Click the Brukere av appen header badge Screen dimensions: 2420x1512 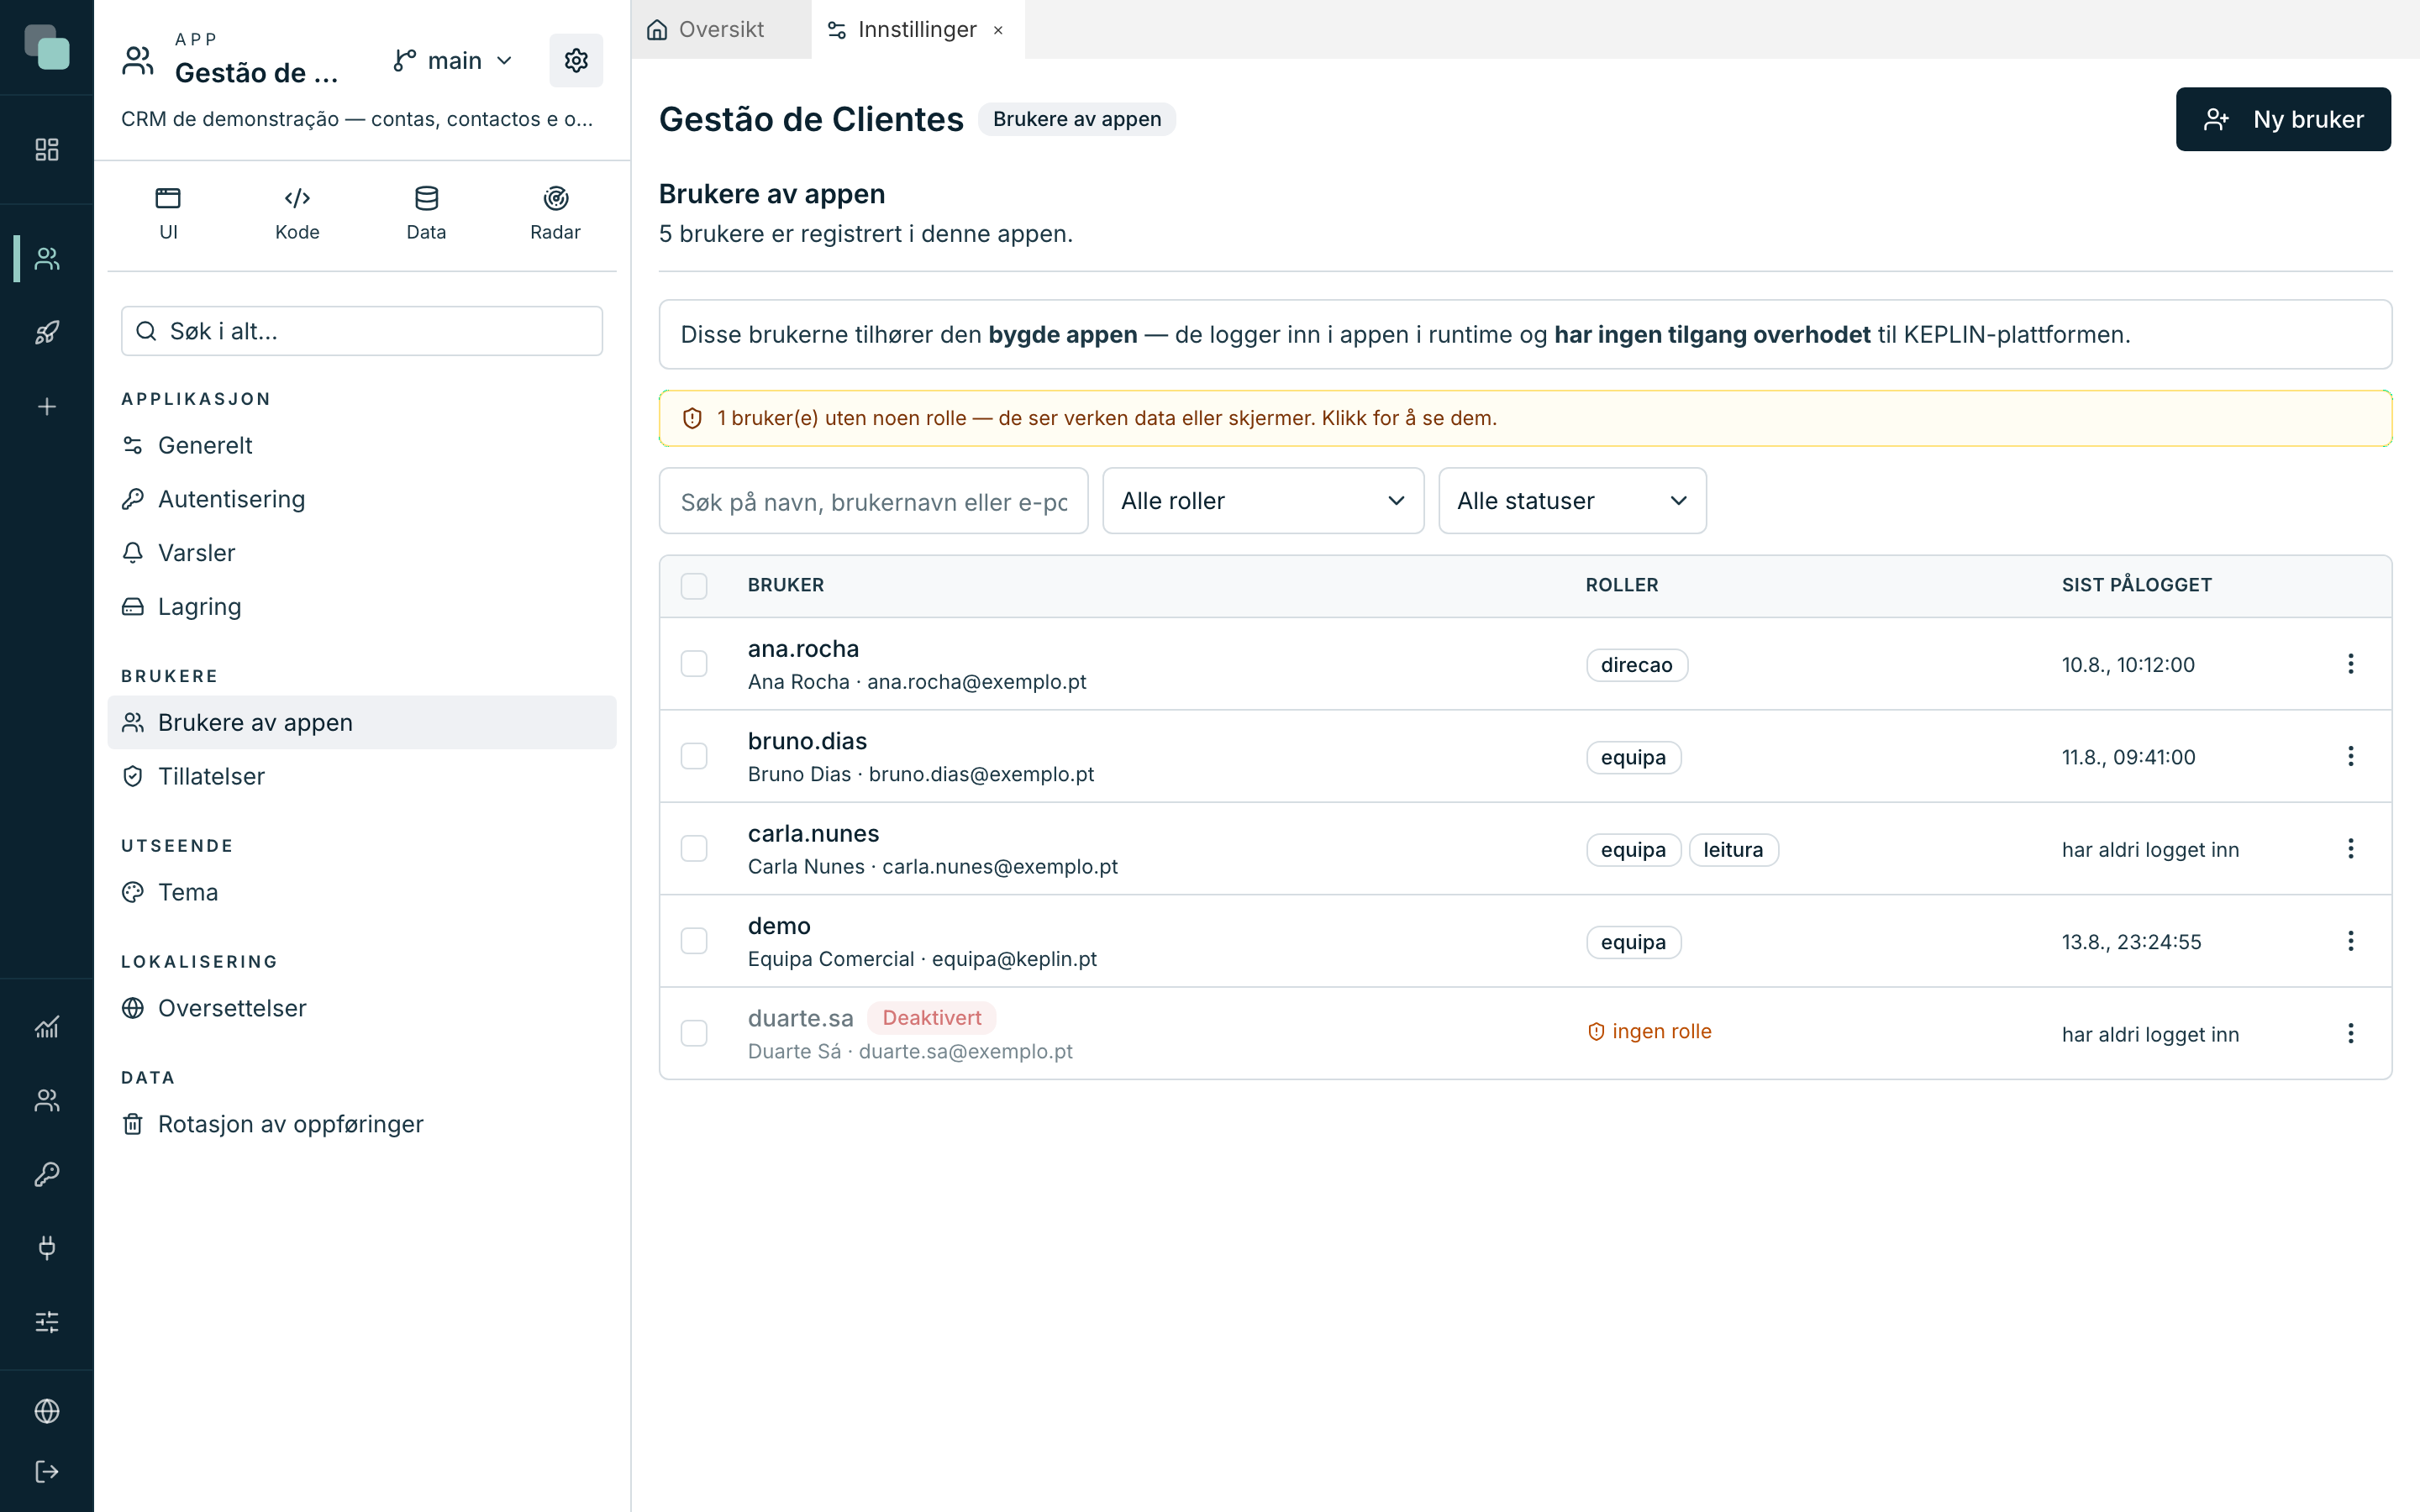coord(1077,119)
